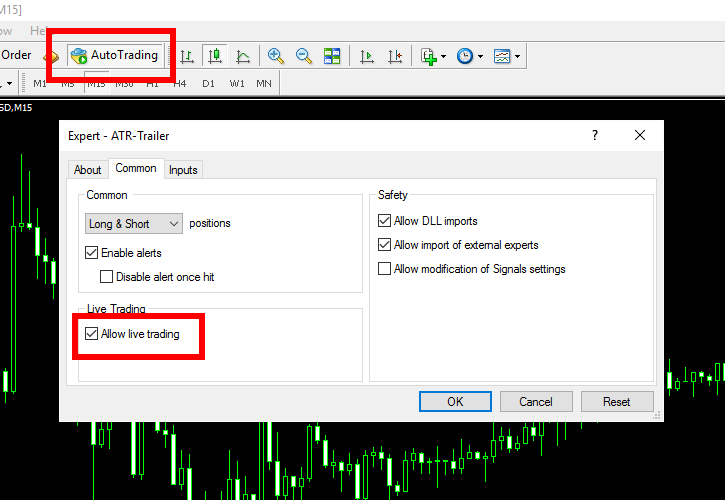The width and height of the screenshot is (725, 500).
Task: Toggle the chart shift icon
Action: (x=395, y=56)
